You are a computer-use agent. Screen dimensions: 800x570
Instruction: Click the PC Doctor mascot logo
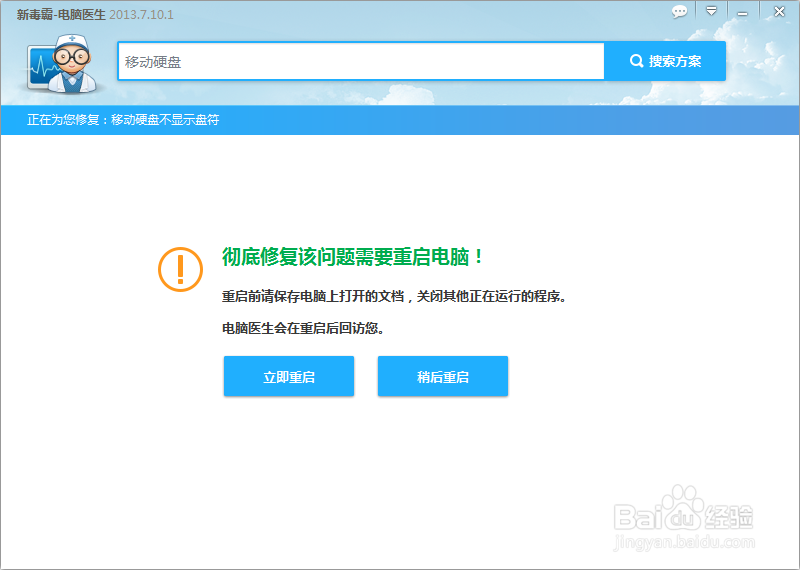(62, 64)
